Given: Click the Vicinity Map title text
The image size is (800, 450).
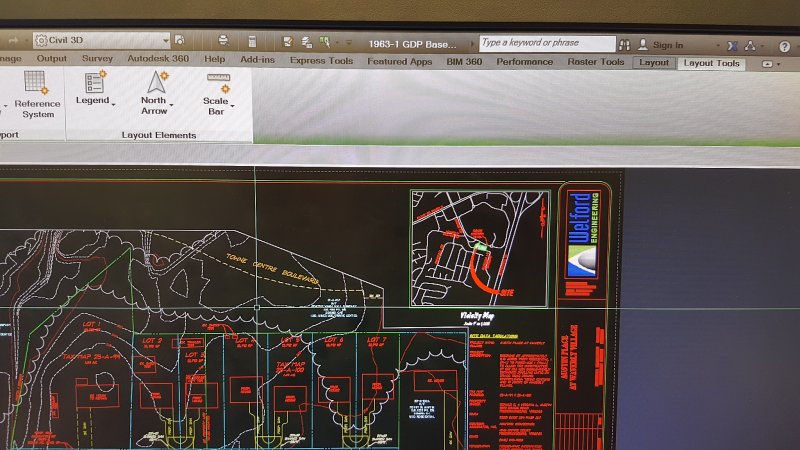Looking at the screenshot, I should [x=477, y=316].
